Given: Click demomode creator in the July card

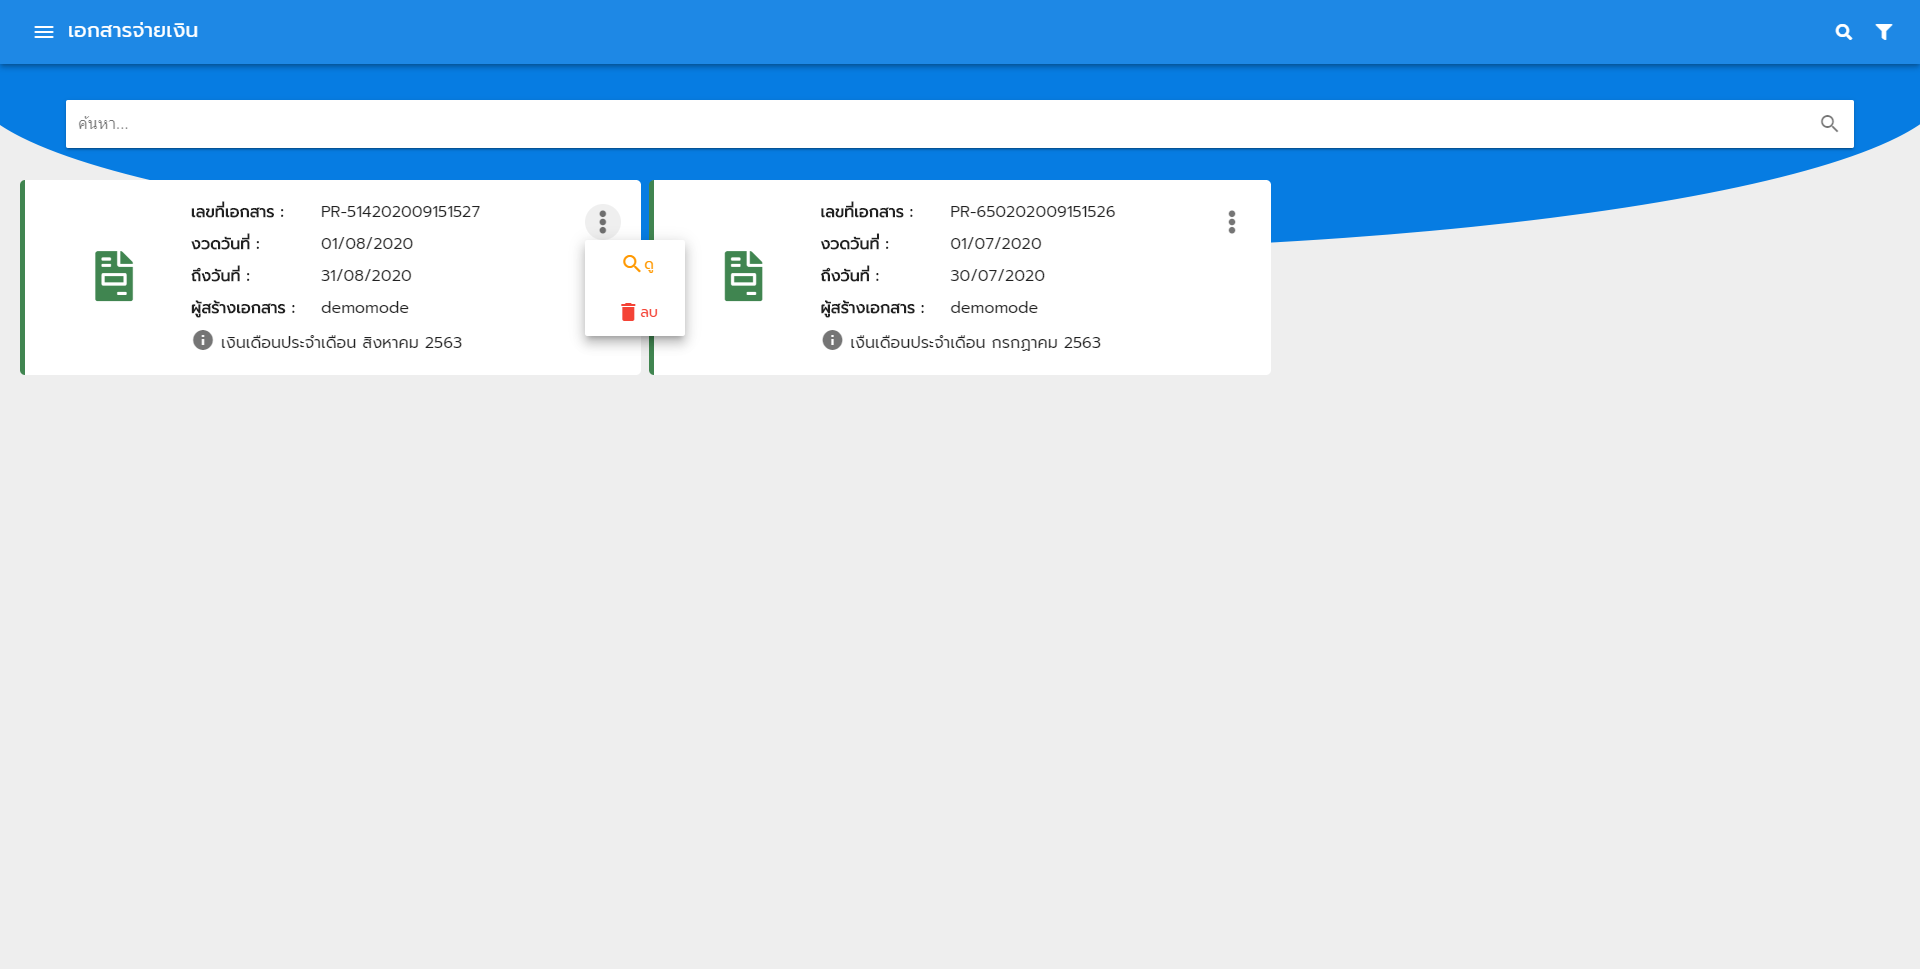Looking at the screenshot, I should point(994,308).
